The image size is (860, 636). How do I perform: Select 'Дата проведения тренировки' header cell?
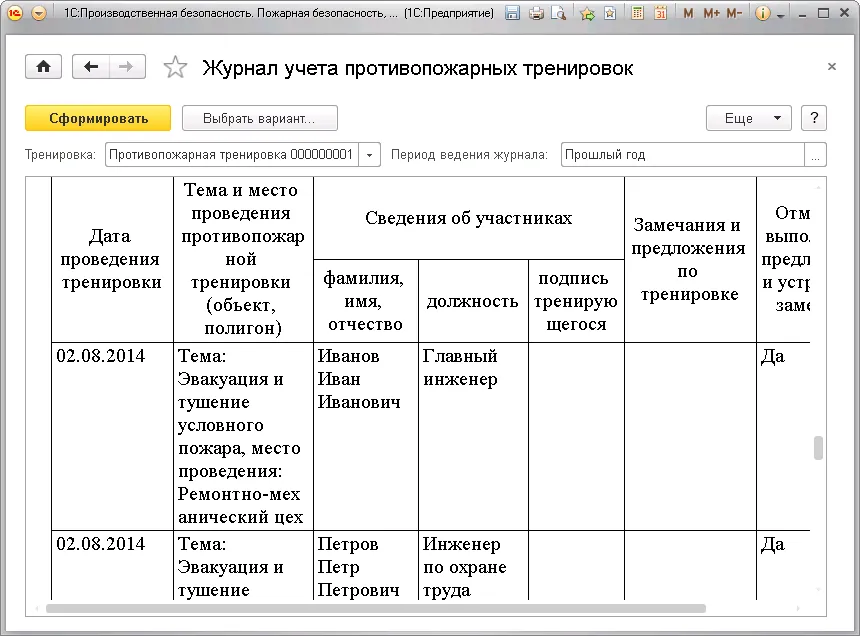(x=112, y=259)
